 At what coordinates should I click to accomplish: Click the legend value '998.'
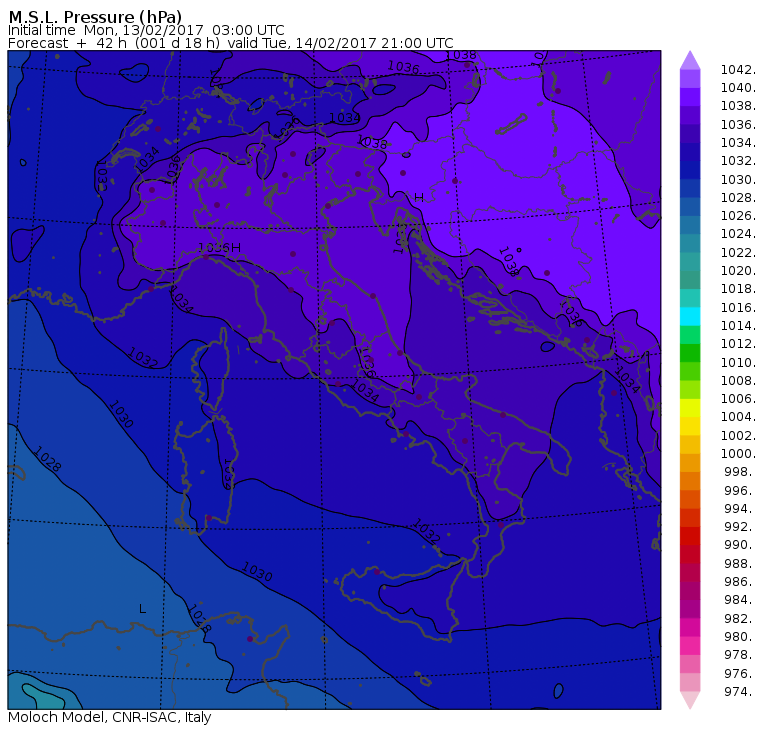740,472
